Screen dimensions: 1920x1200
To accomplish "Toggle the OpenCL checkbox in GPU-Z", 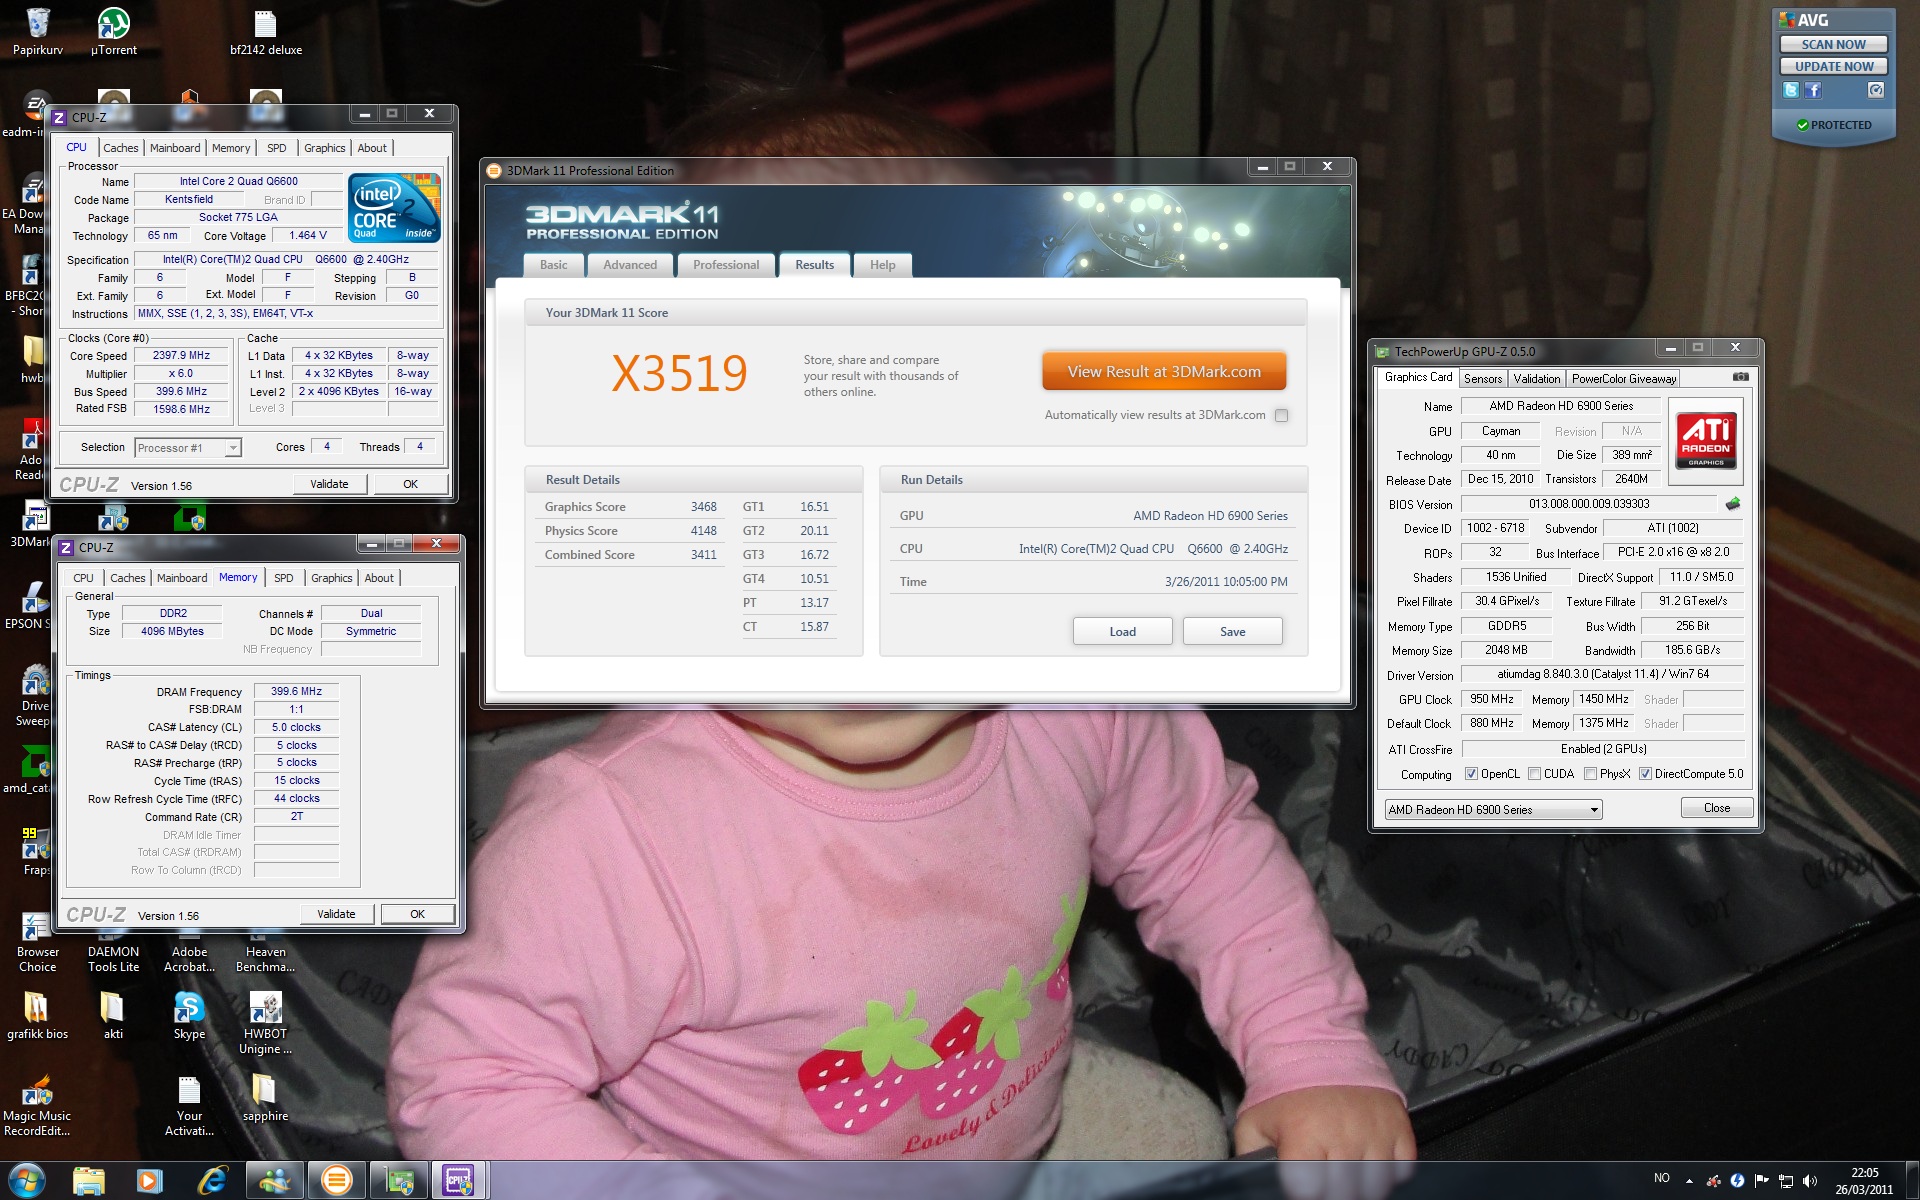I will (1471, 774).
